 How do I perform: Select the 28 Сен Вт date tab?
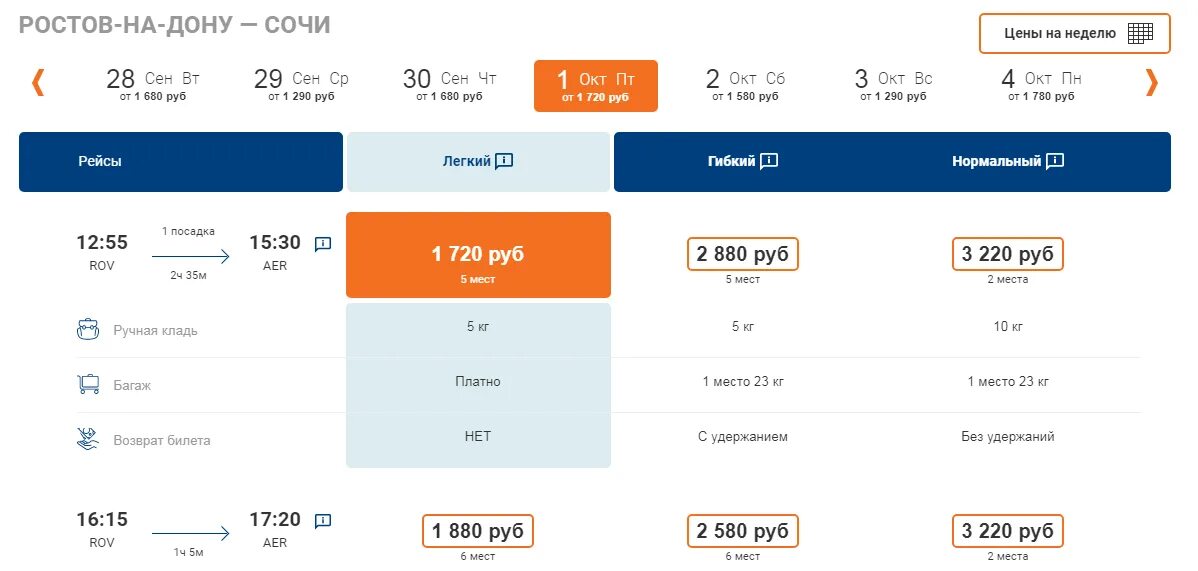153,84
